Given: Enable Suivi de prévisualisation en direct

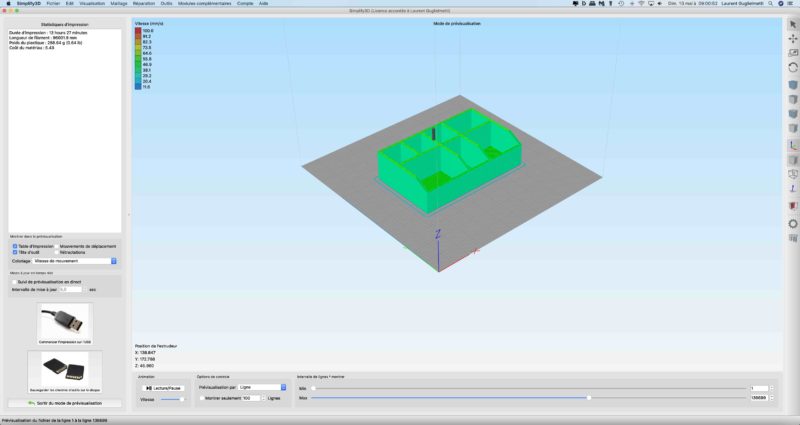Looking at the screenshot, I should (x=14, y=282).
